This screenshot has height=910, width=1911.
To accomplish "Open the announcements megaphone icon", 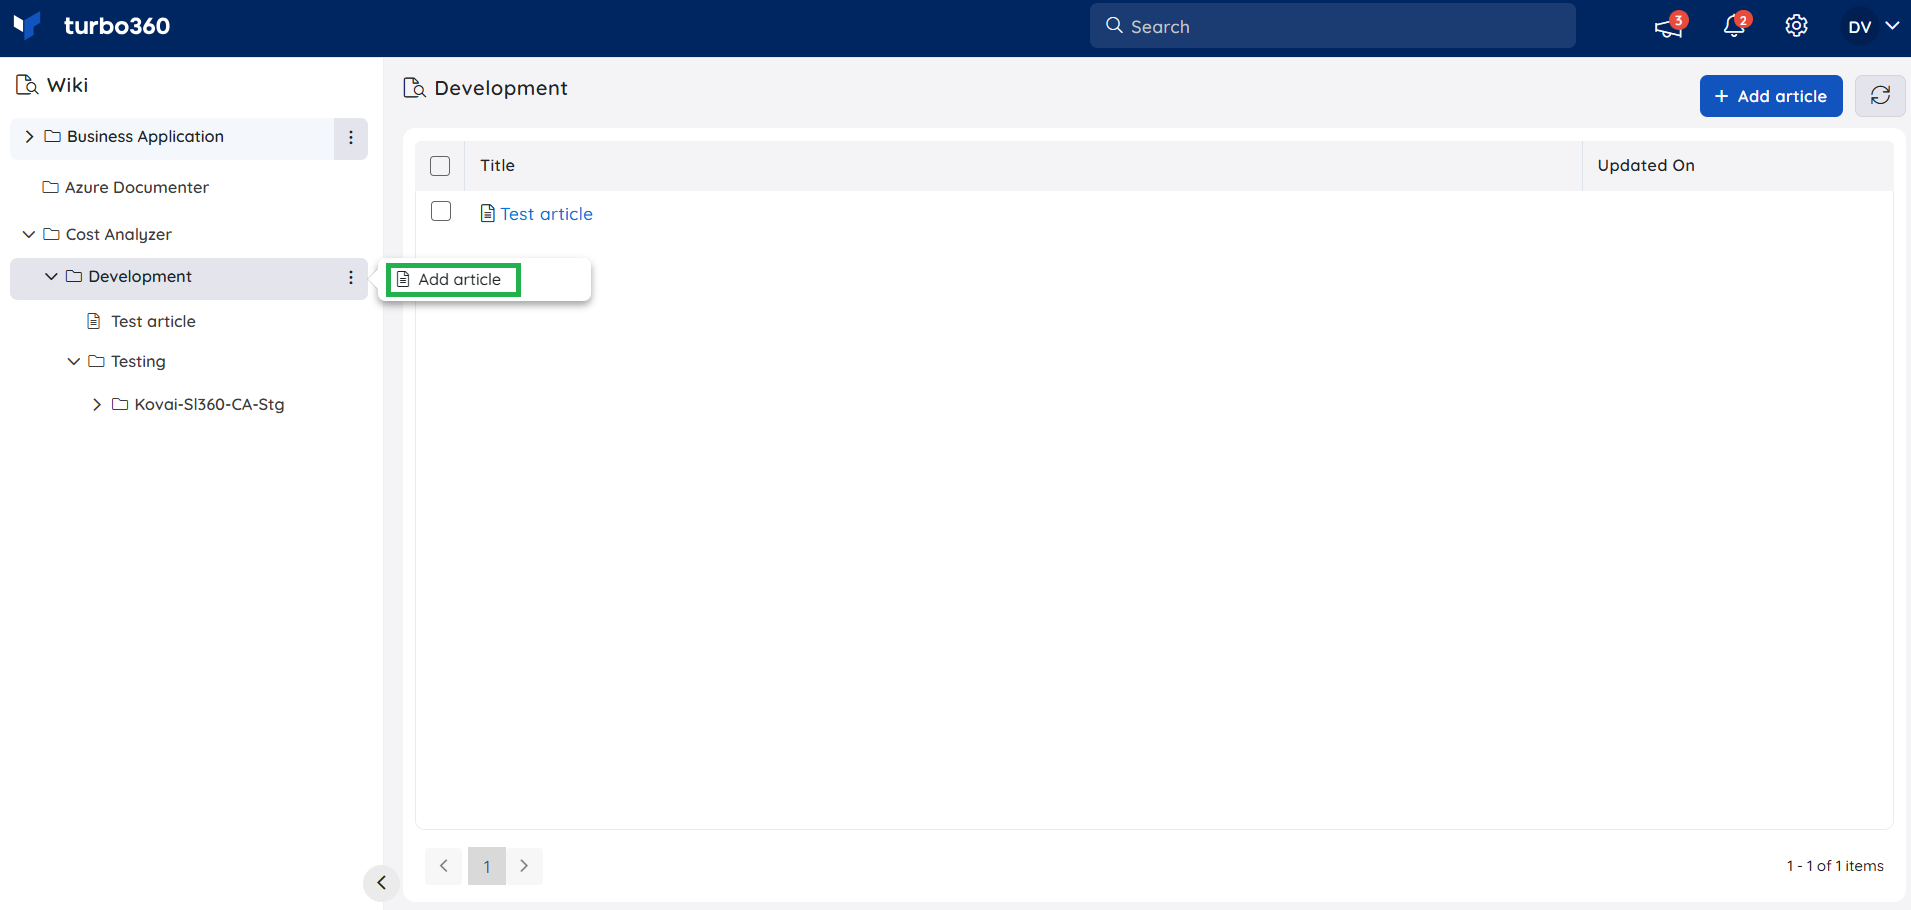I will click(1669, 26).
